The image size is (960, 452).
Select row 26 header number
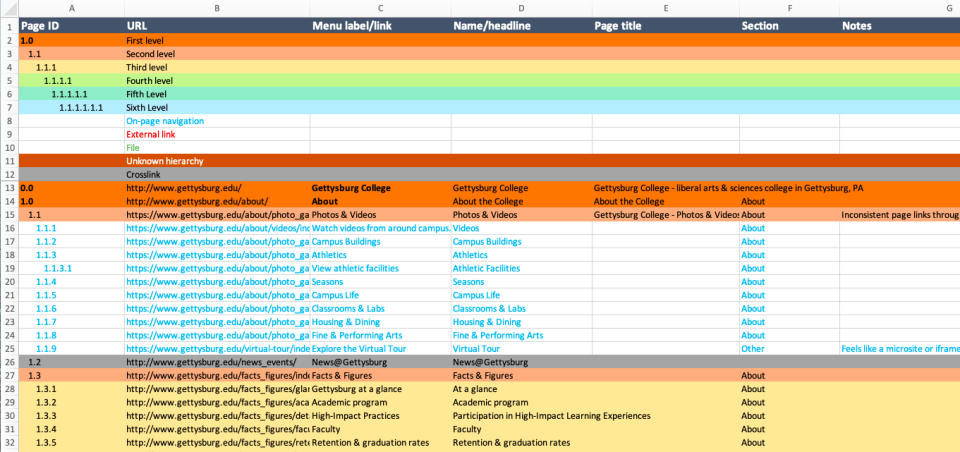pyautogui.click(x=9, y=362)
